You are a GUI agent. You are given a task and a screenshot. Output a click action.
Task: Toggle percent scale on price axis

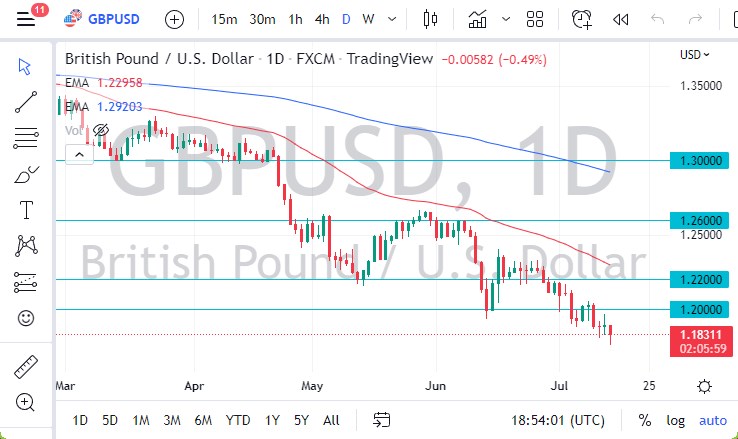(645, 420)
